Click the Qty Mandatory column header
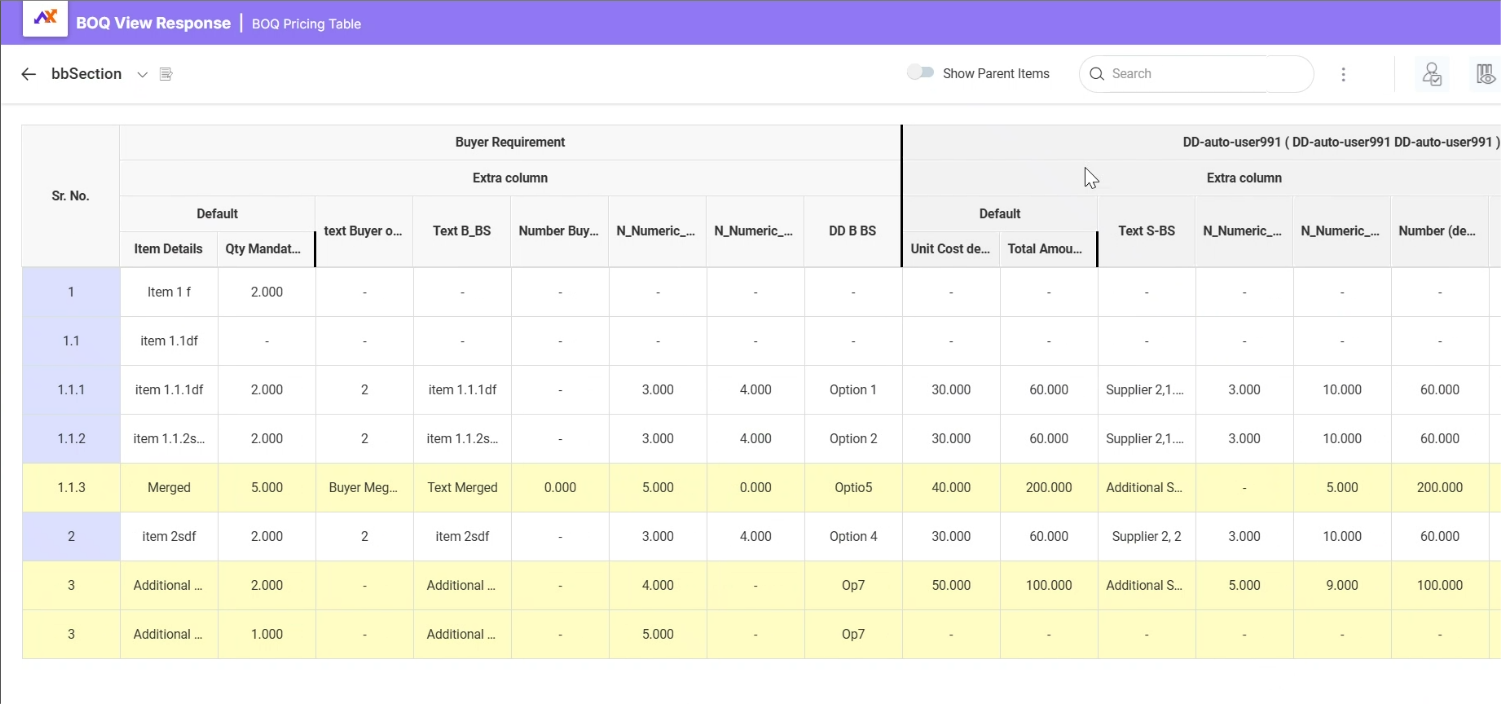1501x704 pixels. tap(265, 249)
